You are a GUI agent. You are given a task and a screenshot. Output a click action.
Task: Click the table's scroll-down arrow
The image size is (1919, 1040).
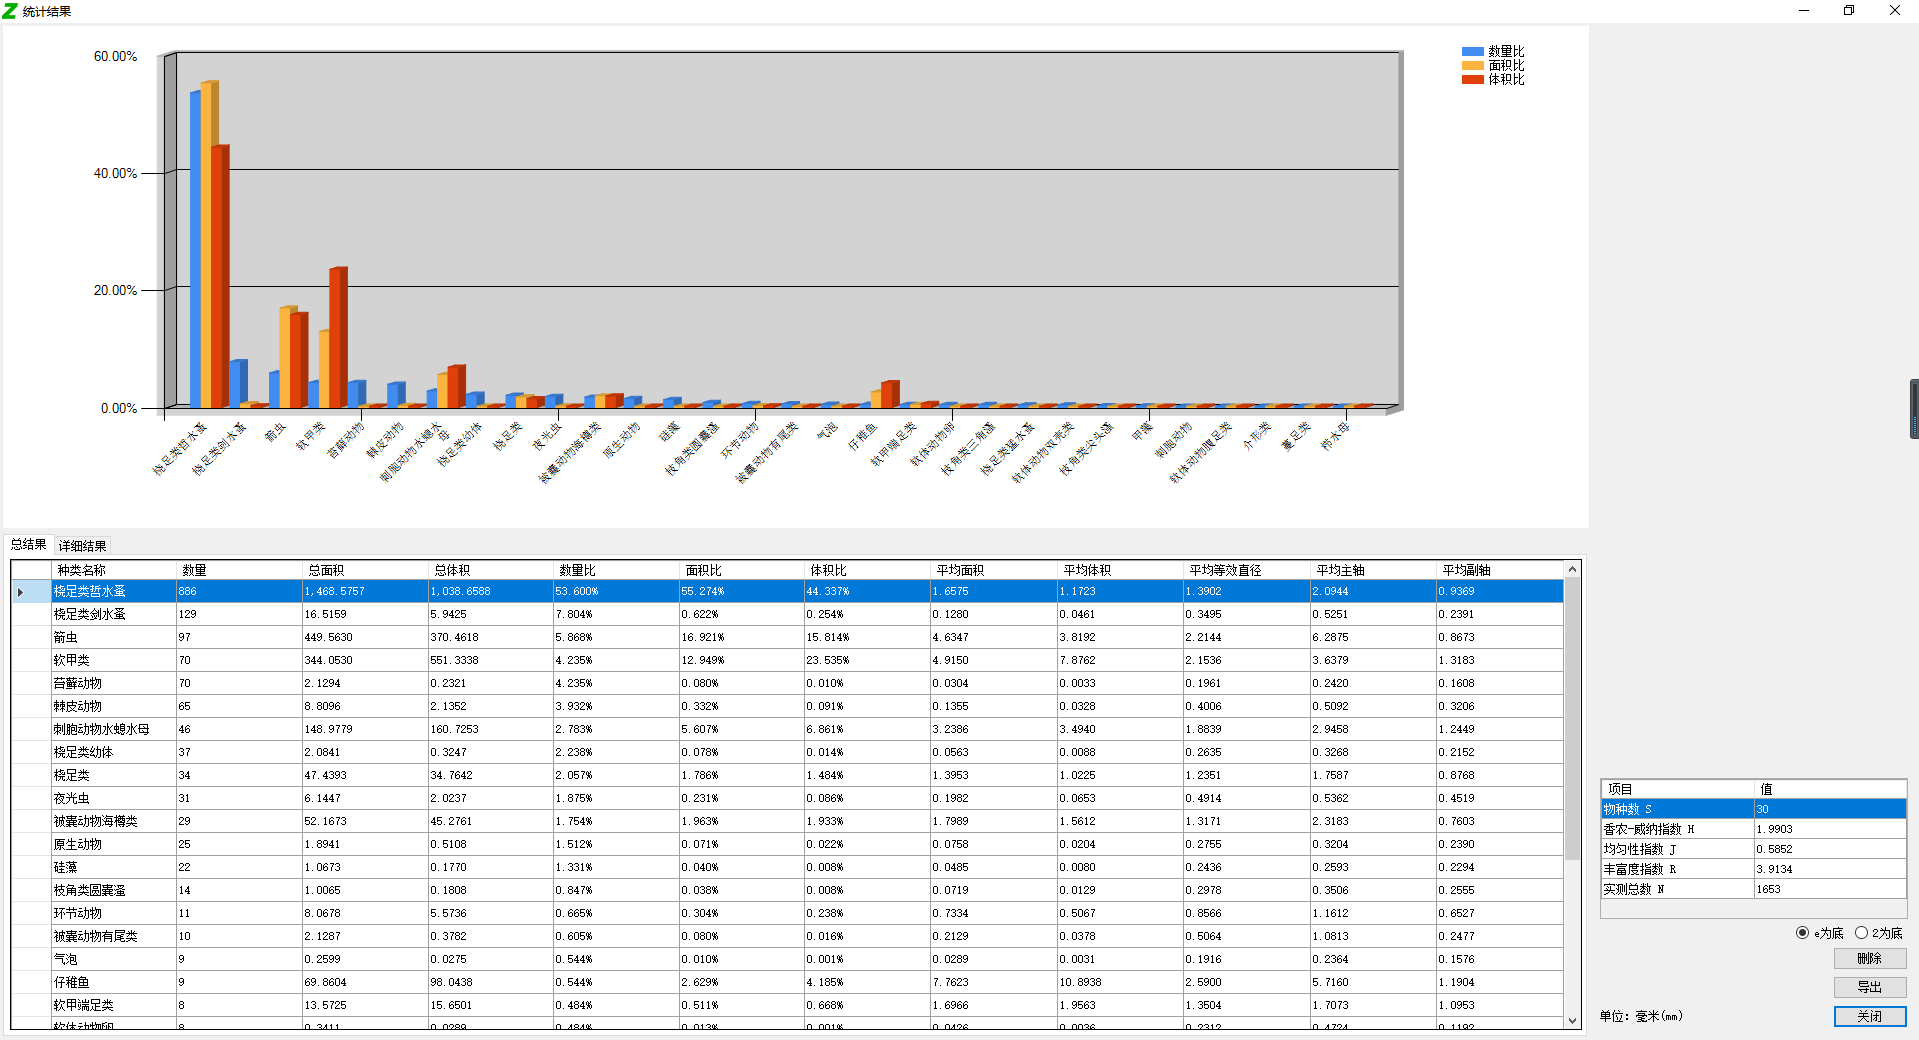pyautogui.click(x=1572, y=1021)
